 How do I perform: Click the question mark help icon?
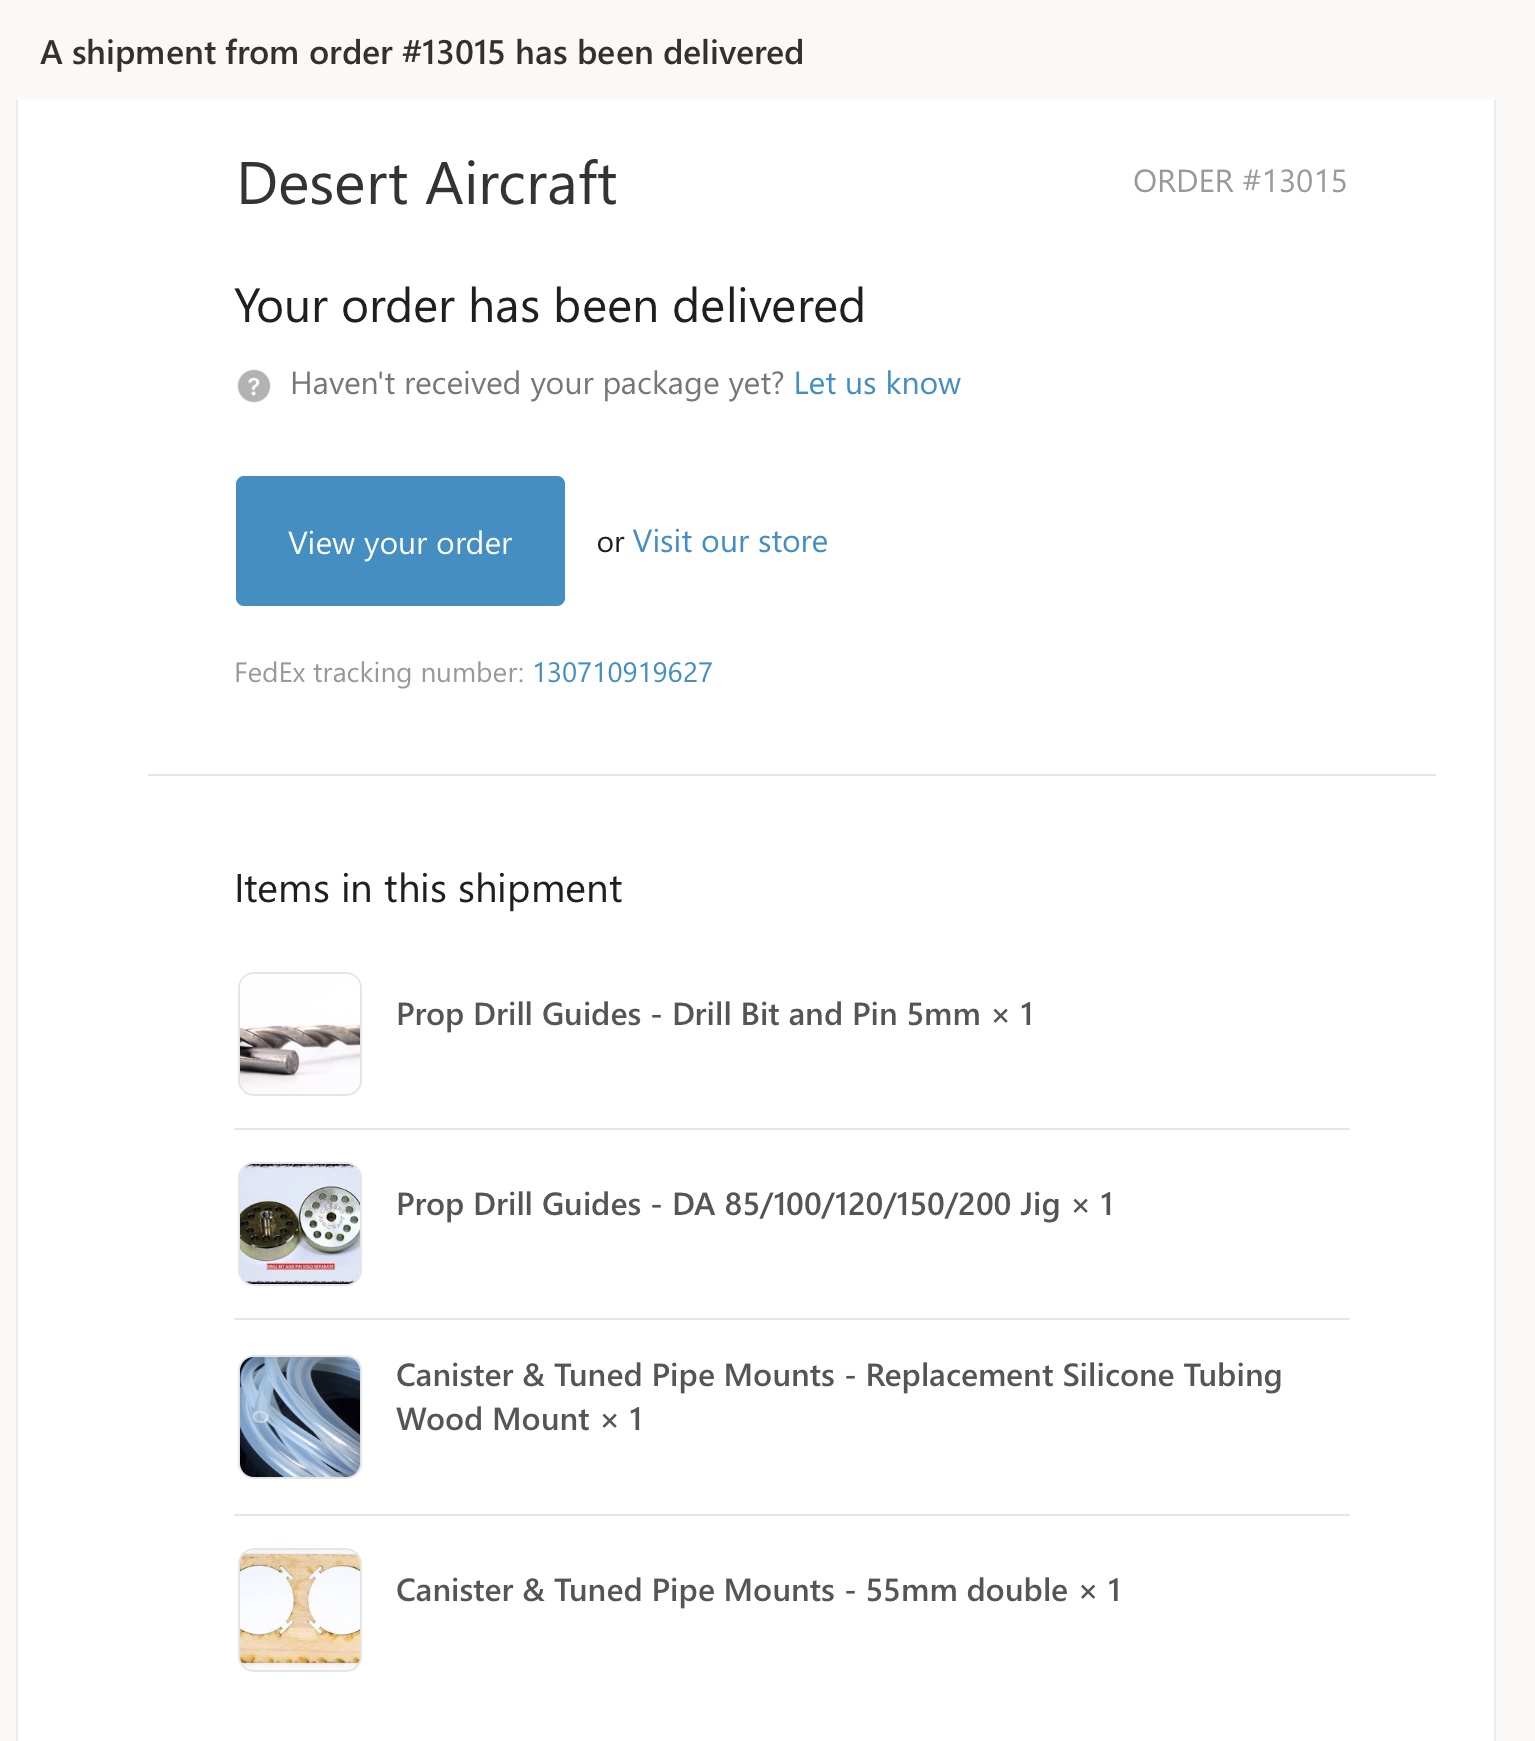tap(254, 385)
